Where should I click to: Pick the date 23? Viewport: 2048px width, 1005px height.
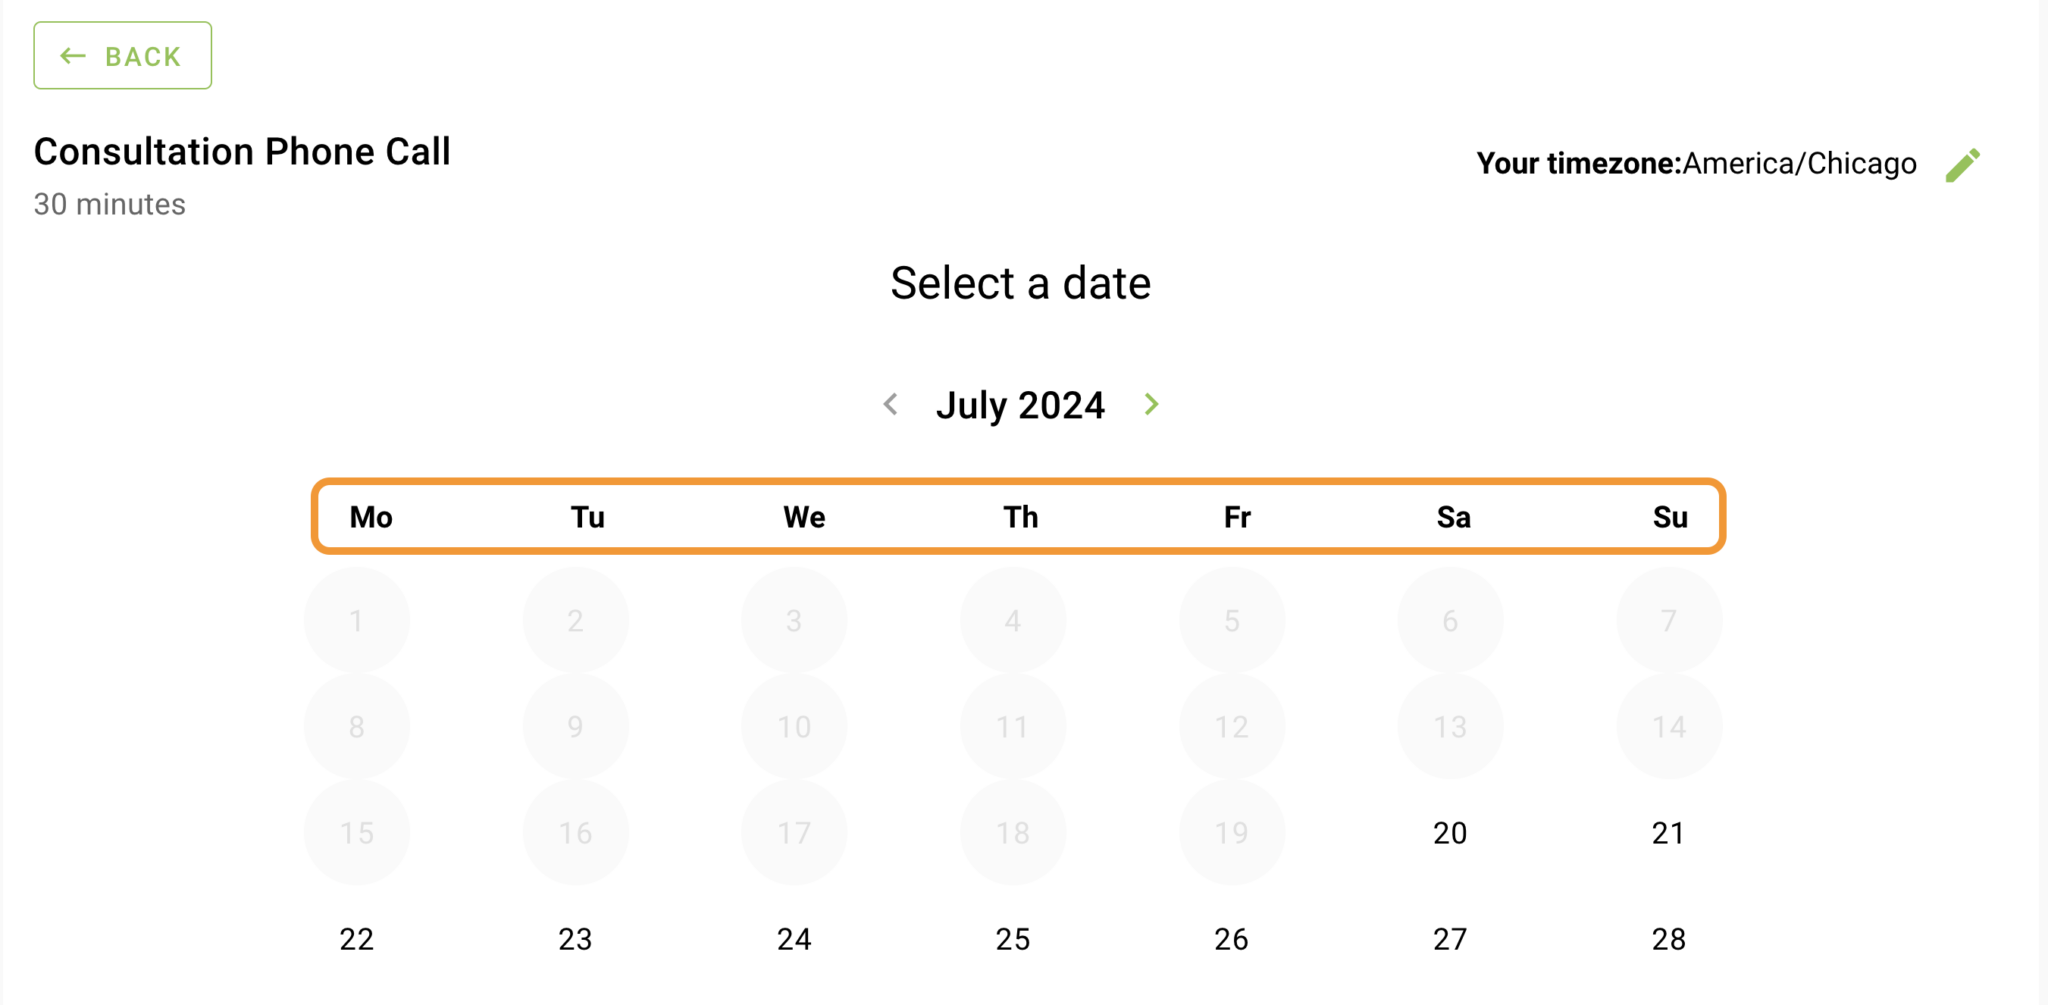pyautogui.click(x=575, y=939)
